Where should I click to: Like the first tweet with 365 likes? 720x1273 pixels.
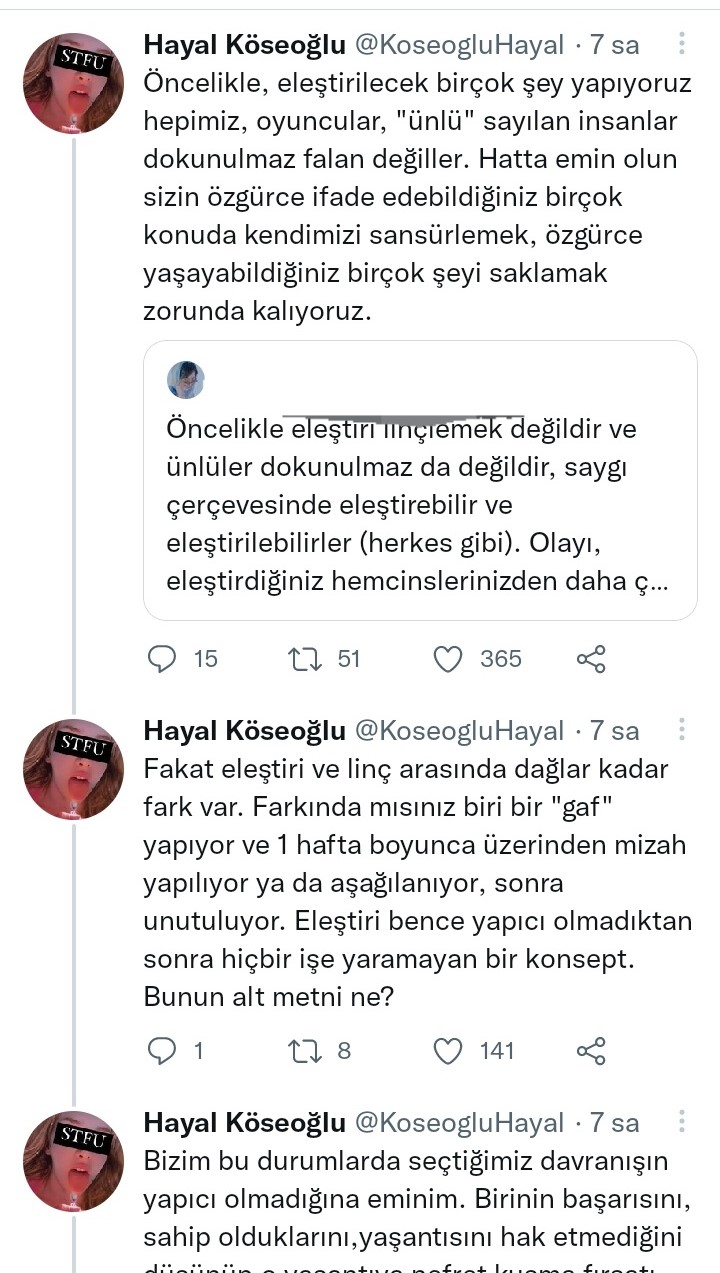449,658
